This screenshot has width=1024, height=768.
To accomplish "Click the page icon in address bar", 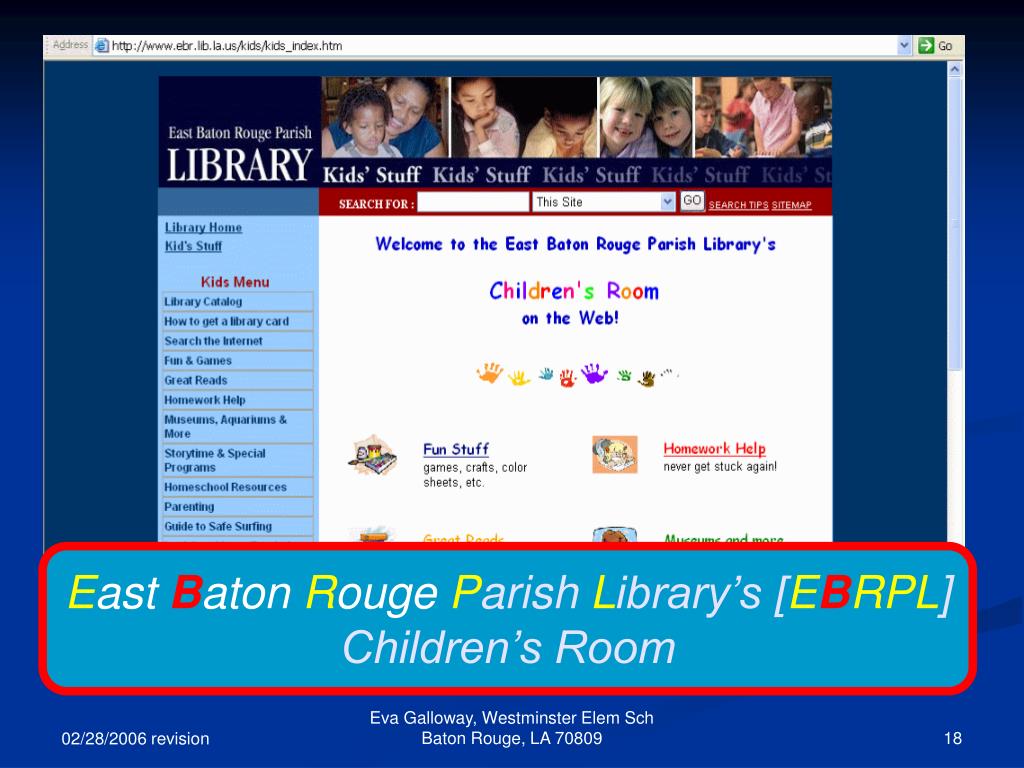I will 101,46.
